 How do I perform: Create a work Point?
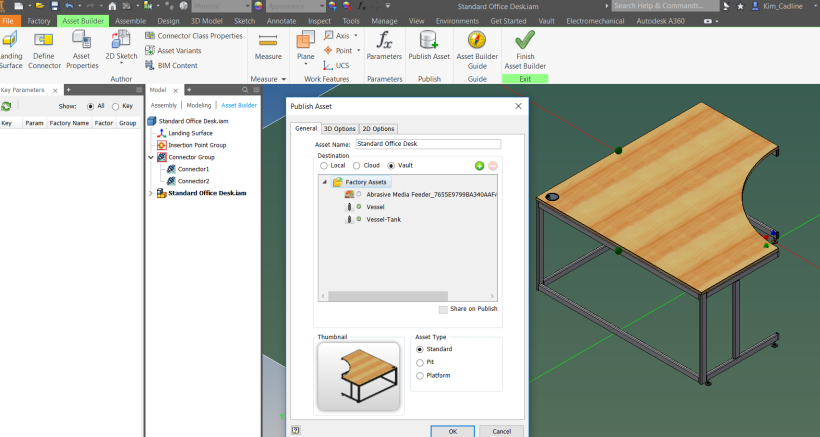[x=338, y=51]
